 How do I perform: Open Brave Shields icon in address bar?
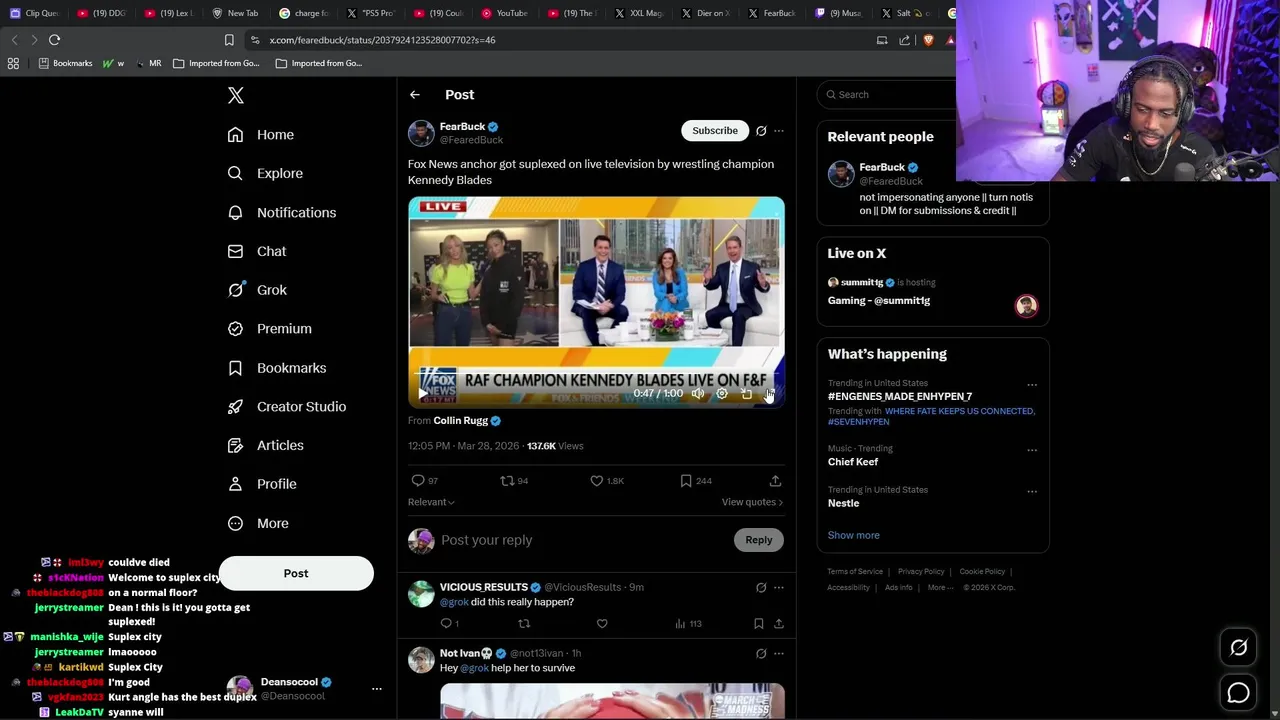tap(928, 40)
